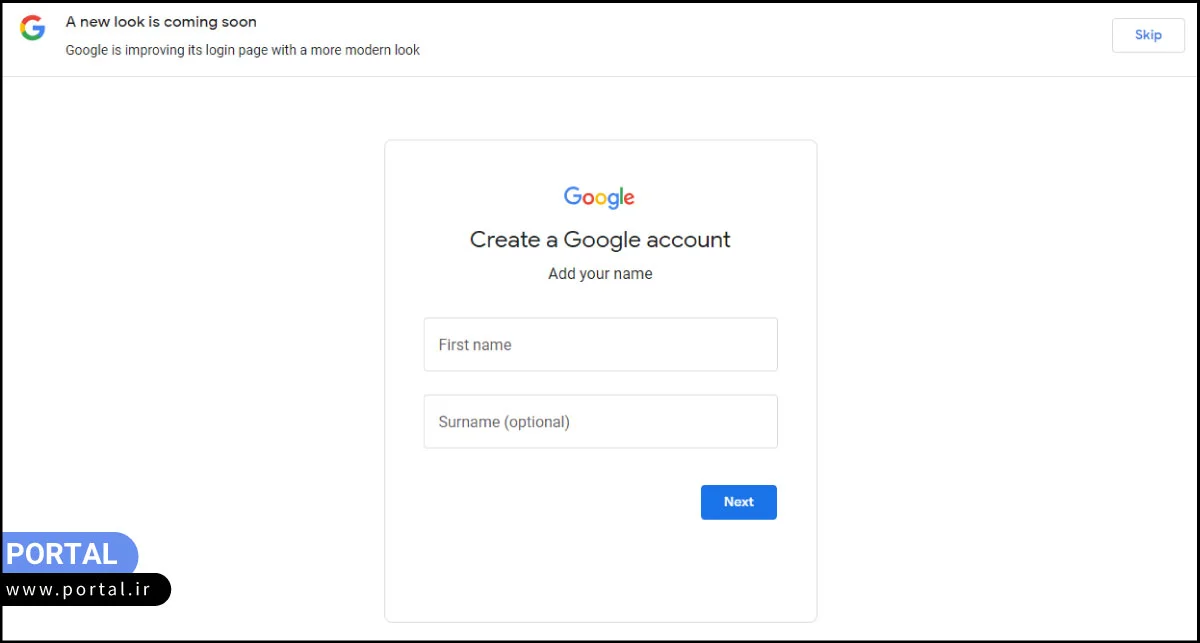
Task: Focus the Surname (optional) field
Action: (600, 422)
